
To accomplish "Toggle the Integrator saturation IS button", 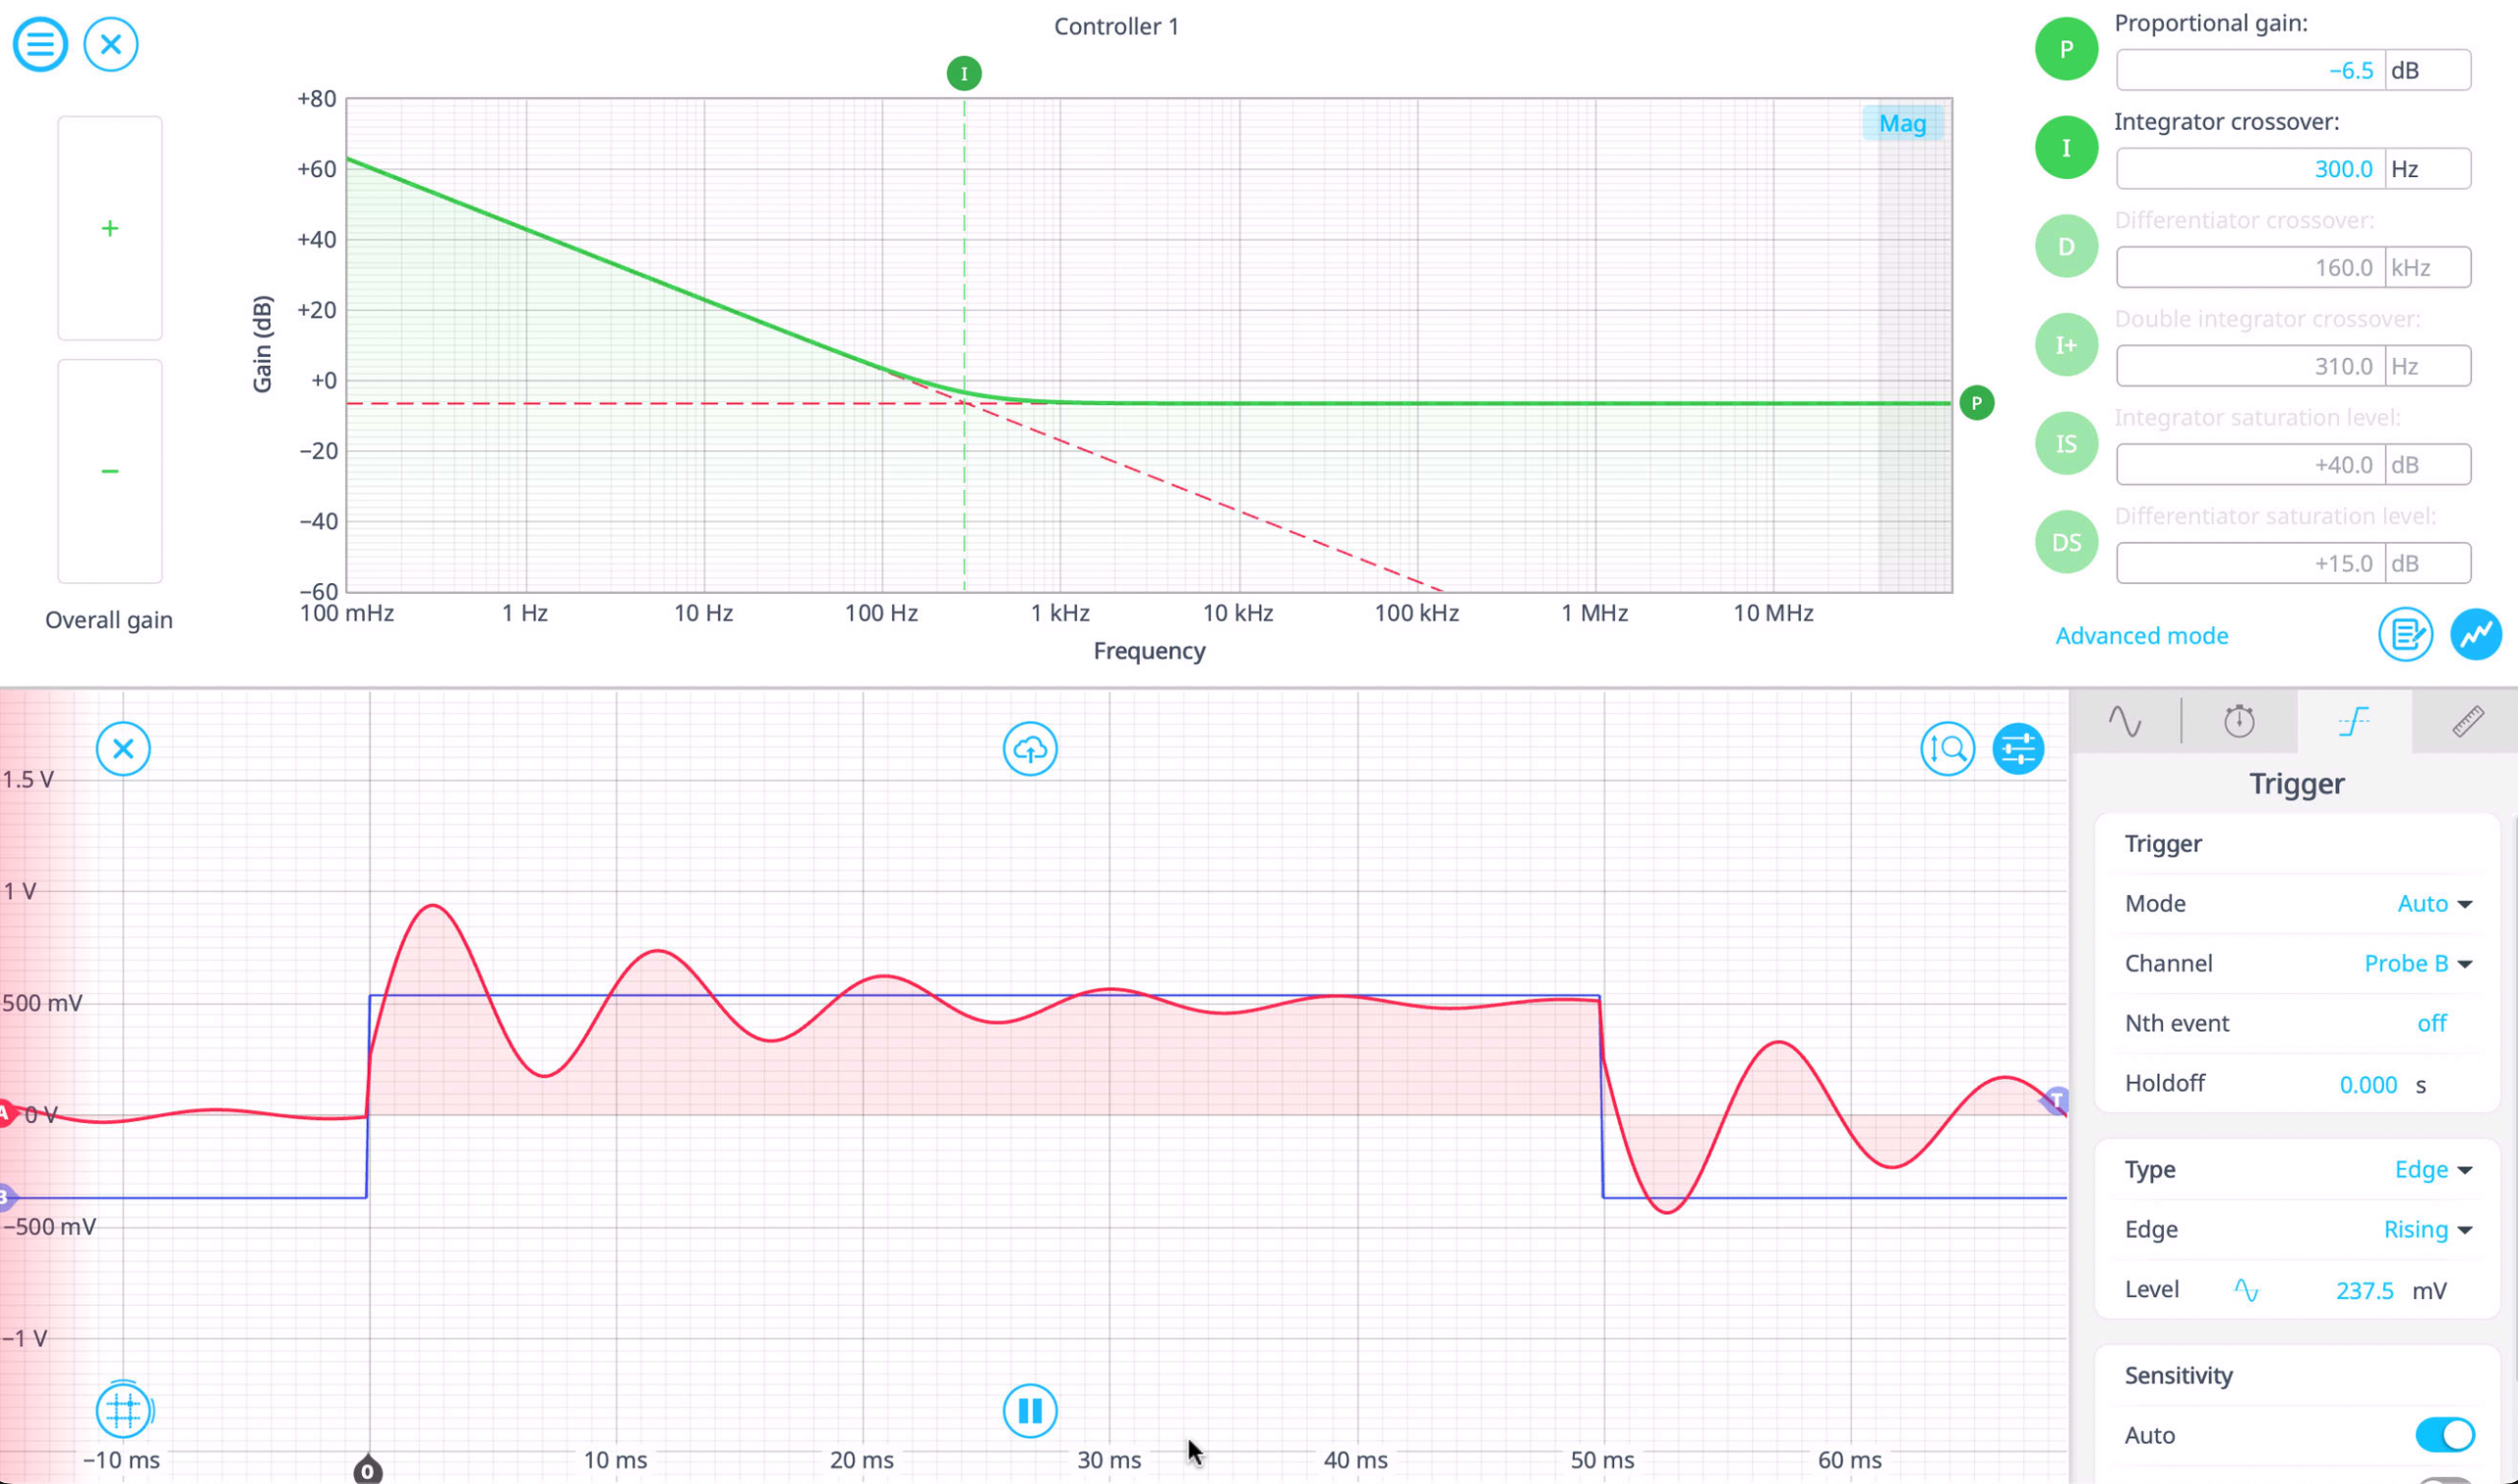I will 2066,443.
